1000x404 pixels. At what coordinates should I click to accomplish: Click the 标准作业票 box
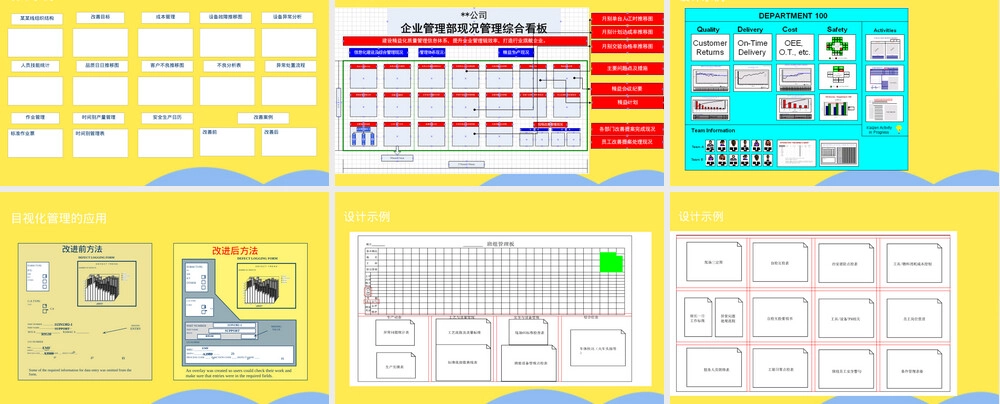pos(35,143)
